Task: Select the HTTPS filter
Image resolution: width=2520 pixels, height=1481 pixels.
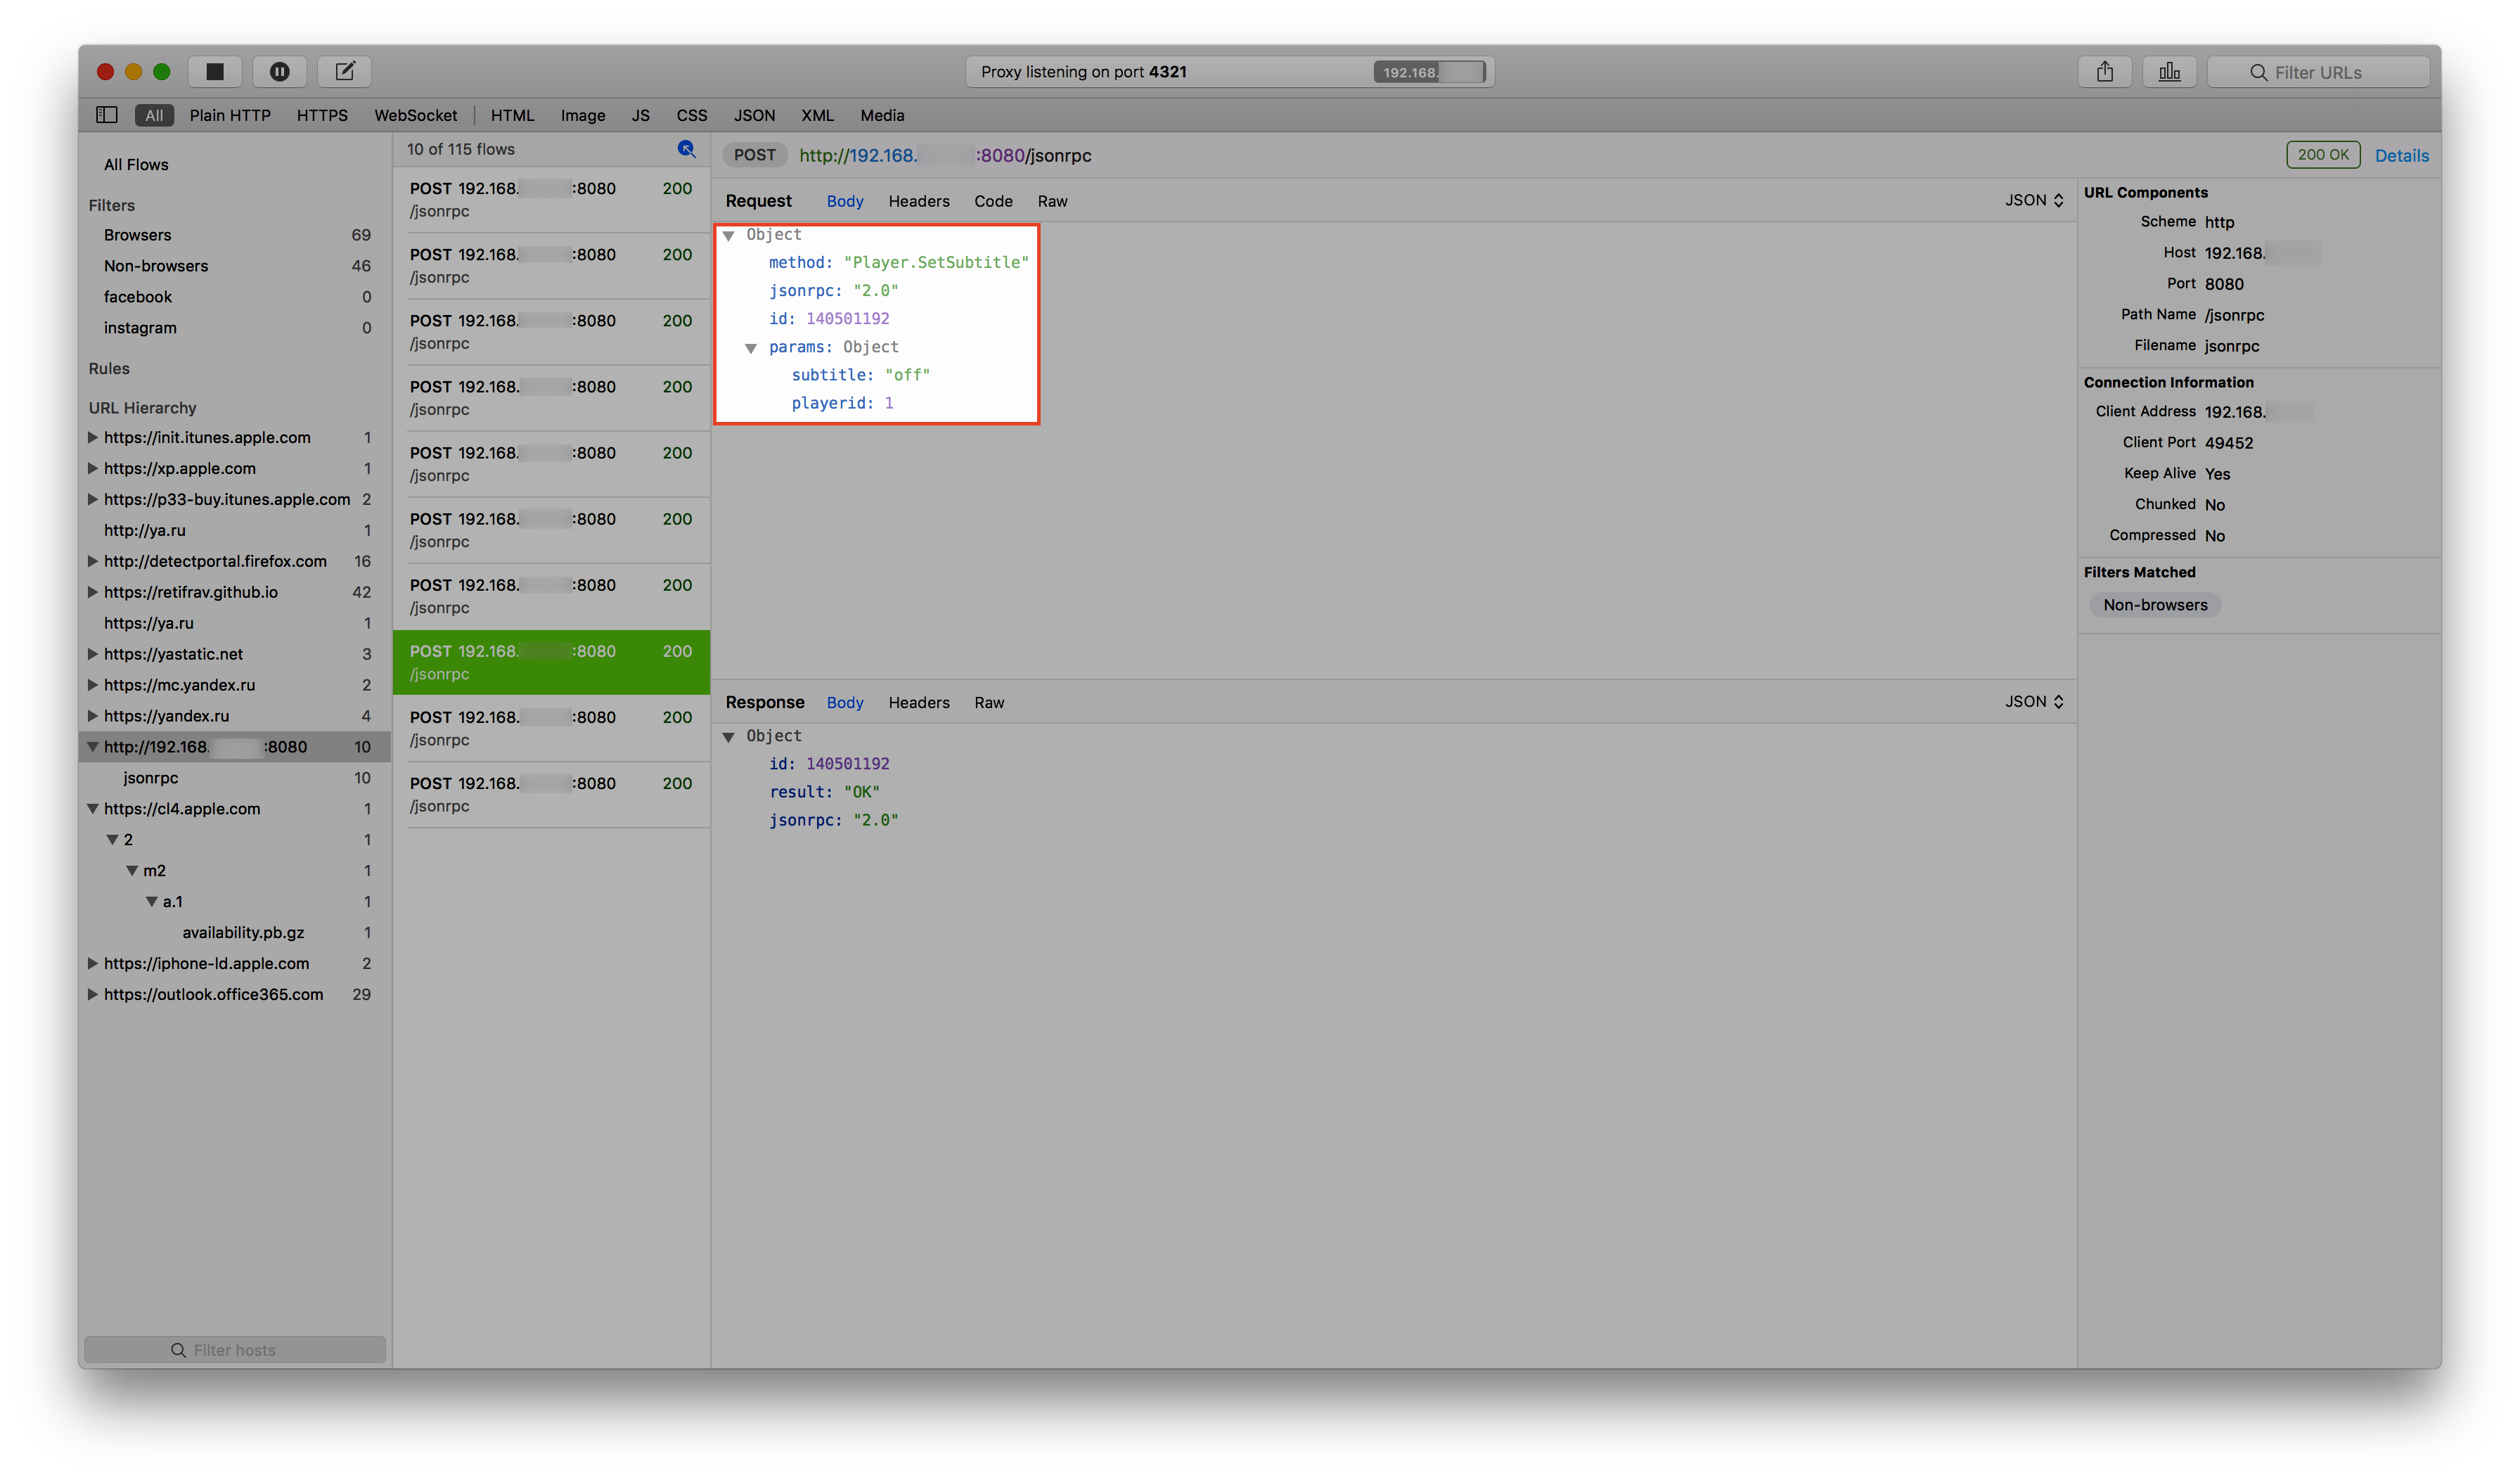Action: (322, 115)
